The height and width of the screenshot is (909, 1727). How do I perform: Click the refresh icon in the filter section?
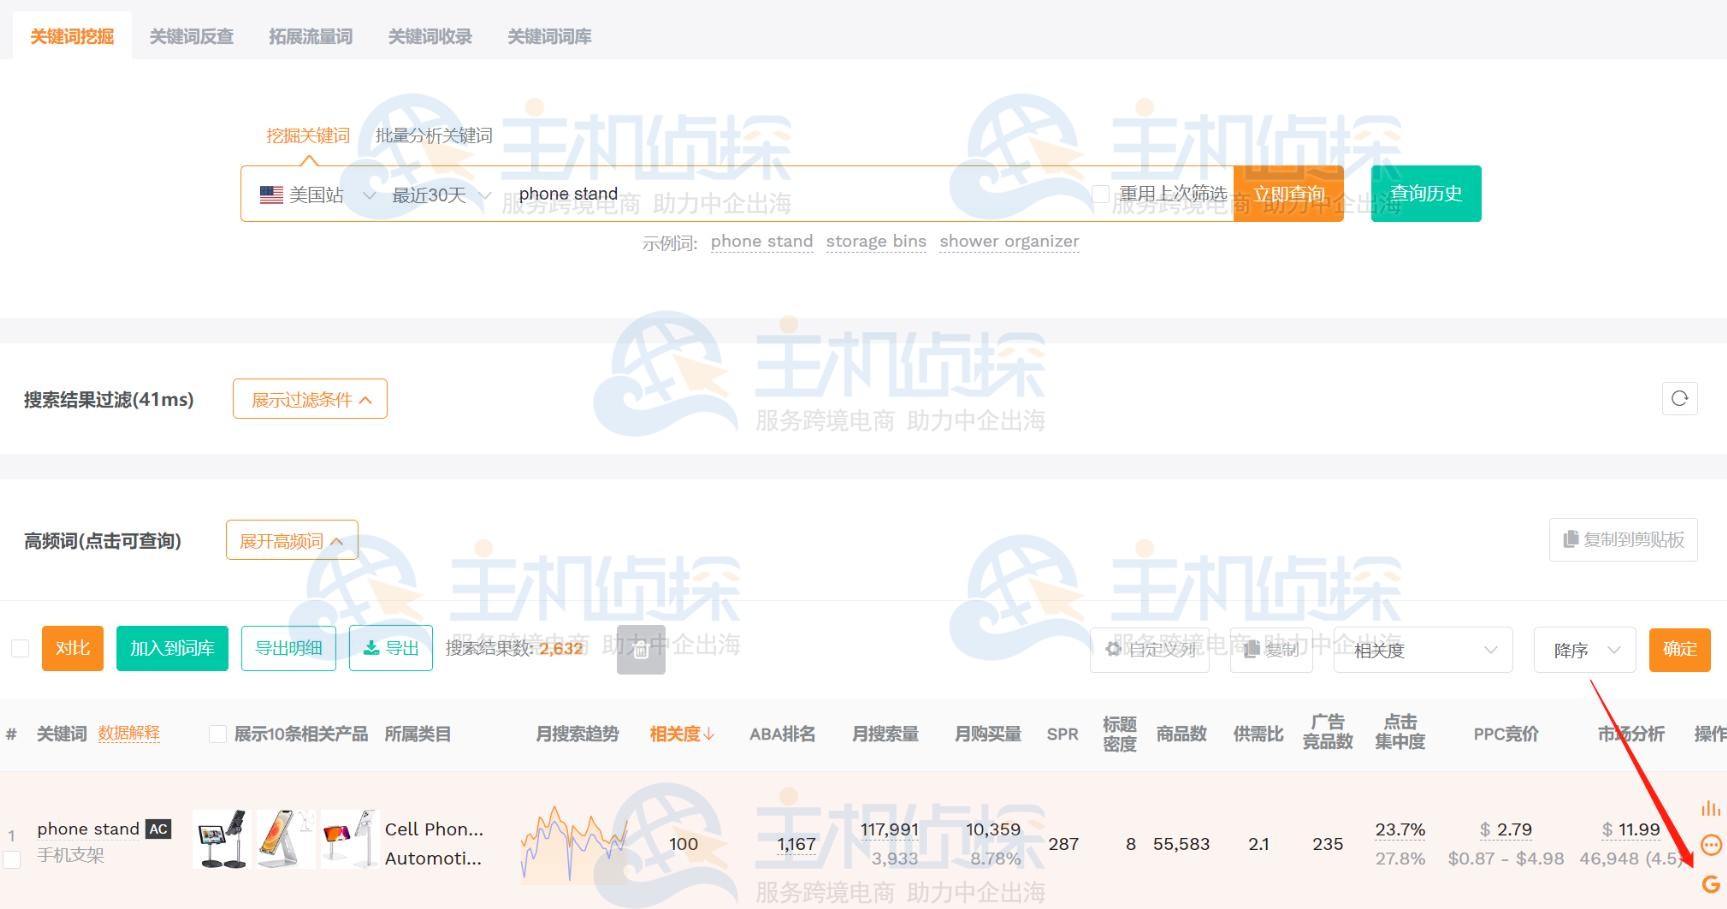(1680, 398)
